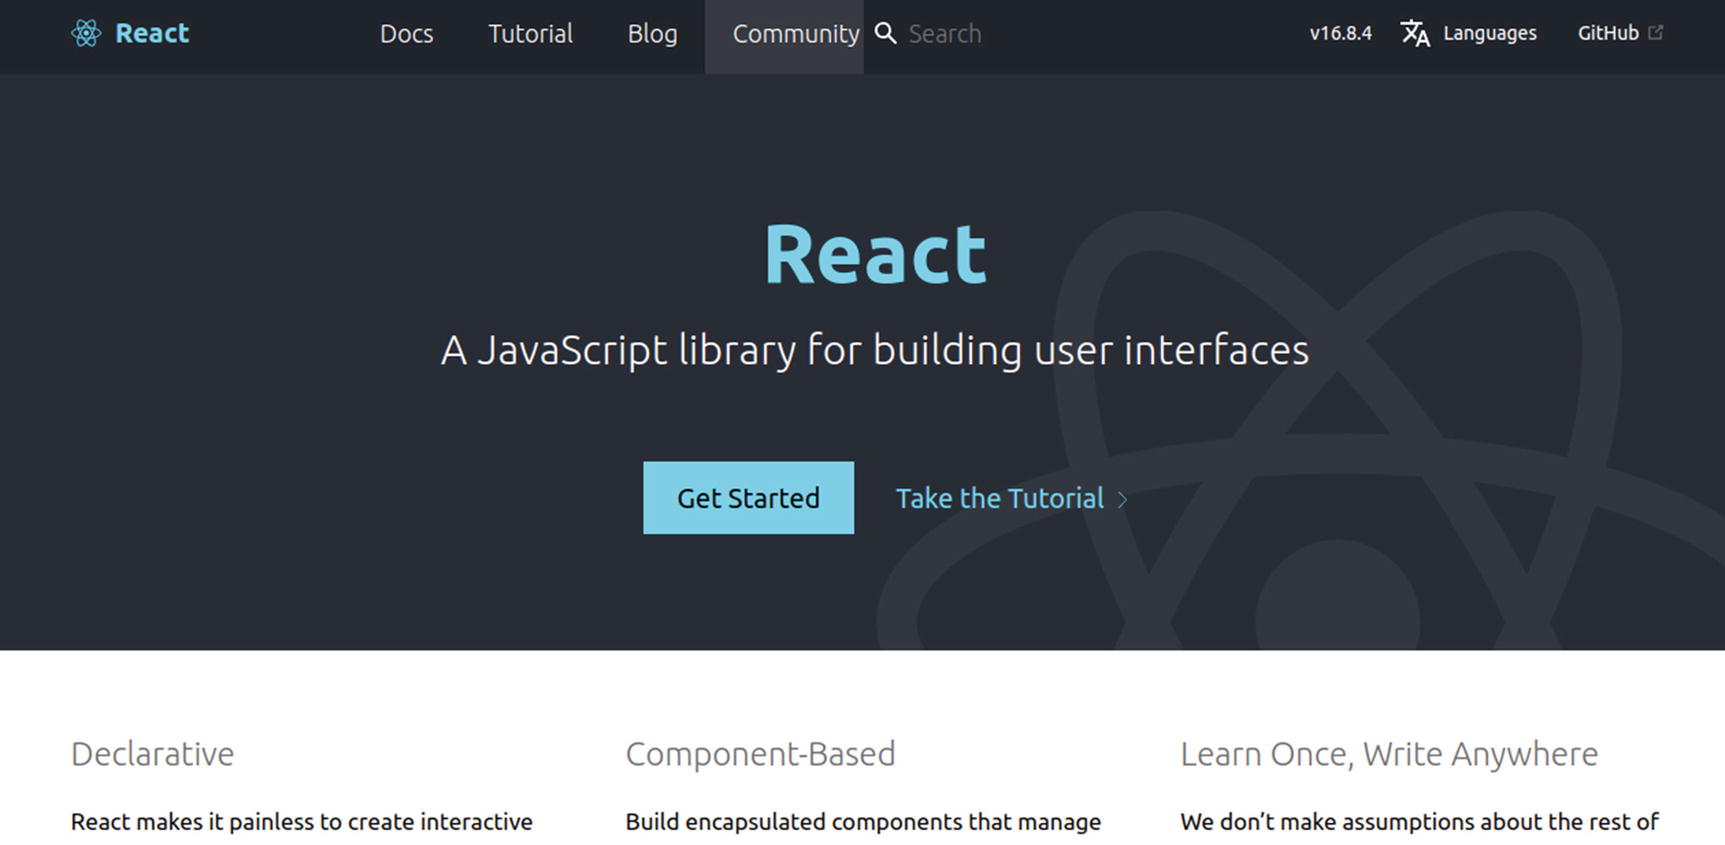Click the Learn Once, Write Anywhere heading
The width and height of the screenshot is (1725, 845).
[x=1388, y=753]
